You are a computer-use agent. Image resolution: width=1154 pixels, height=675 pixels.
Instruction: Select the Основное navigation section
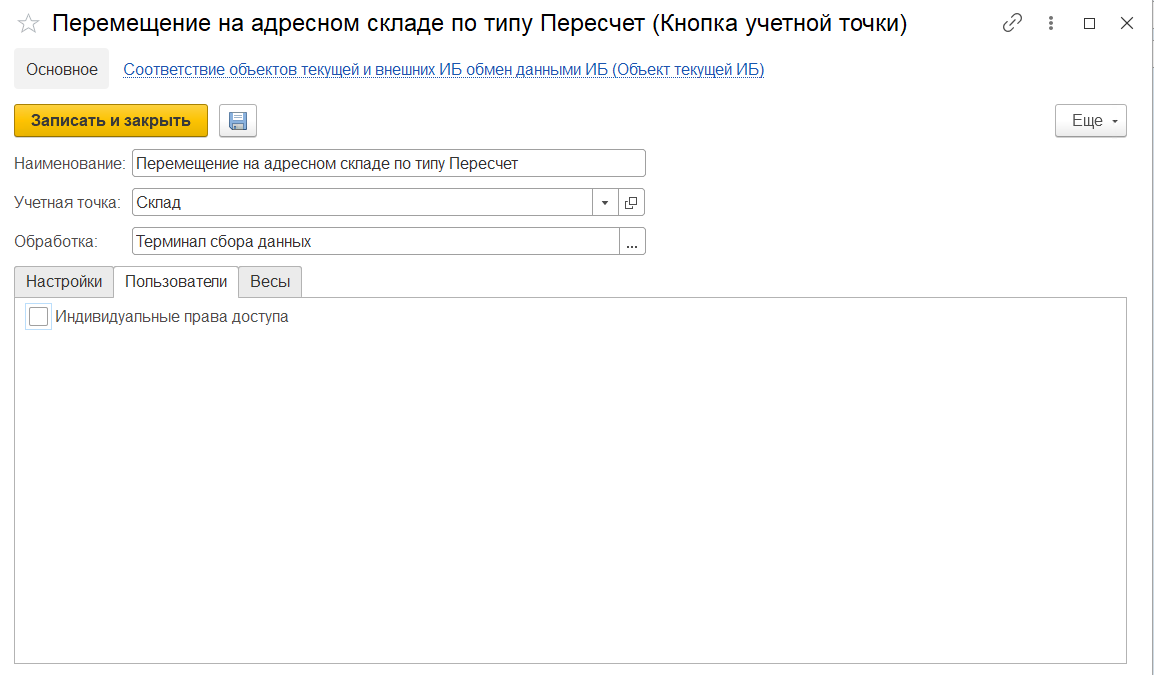coord(62,69)
